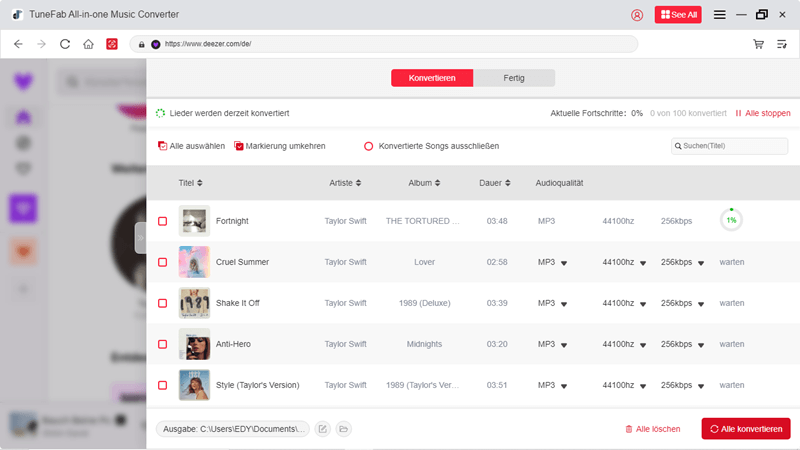Edit output path with the pencil icon

[322, 429]
